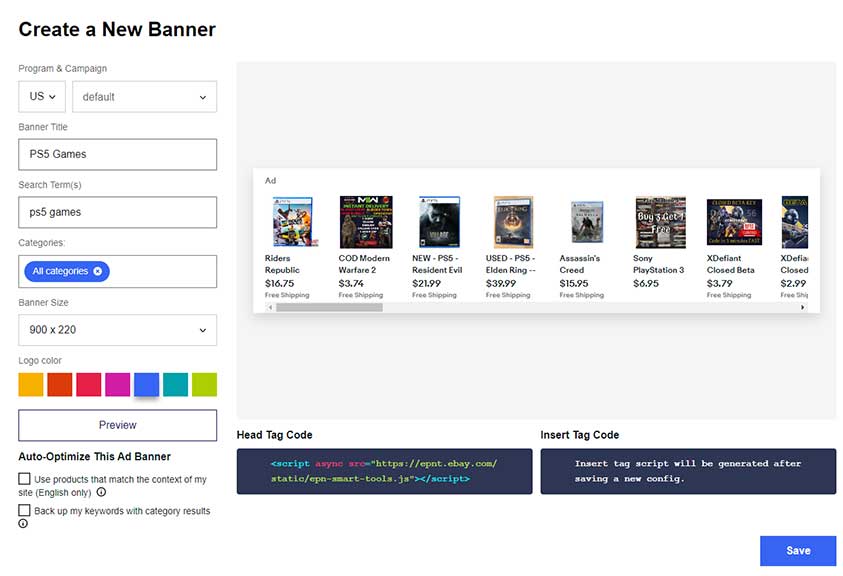Click the right arrow of the ad banner scrollbar

tap(802, 308)
